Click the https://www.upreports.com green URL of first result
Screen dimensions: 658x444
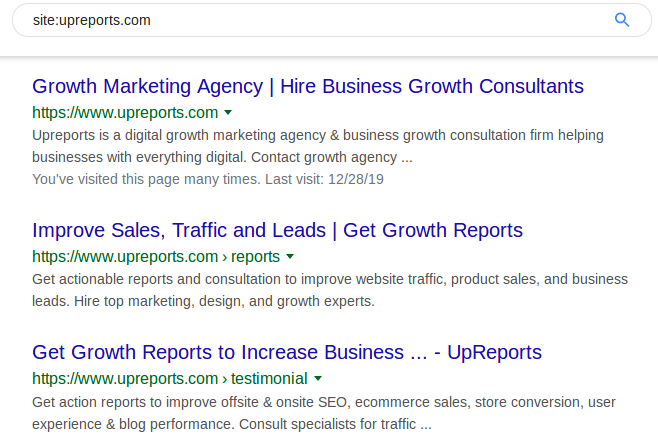(x=125, y=112)
